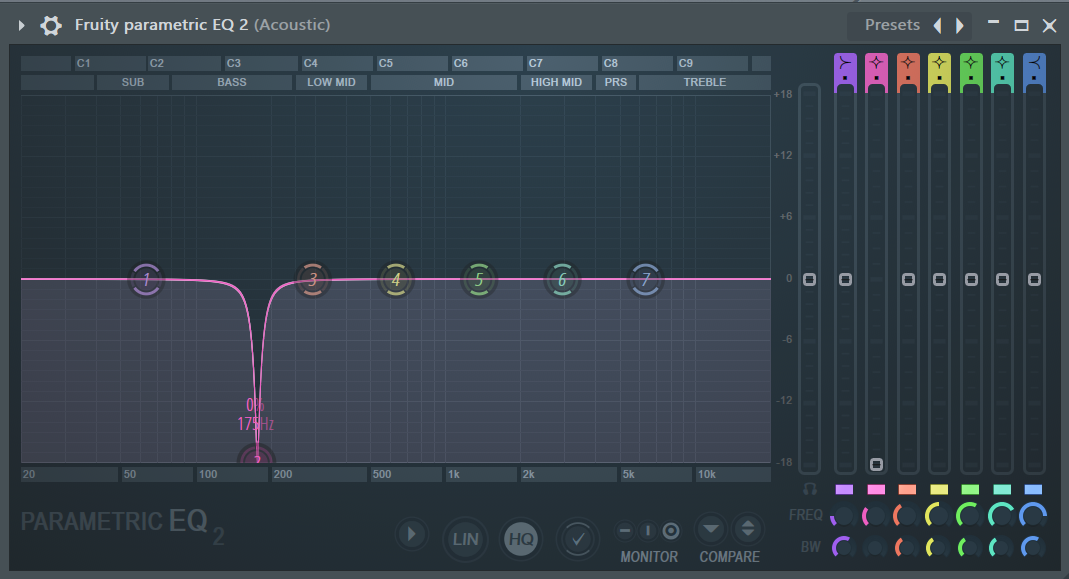1069x579 pixels.
Task: Click the headphones solo icon
Action: 810,489
